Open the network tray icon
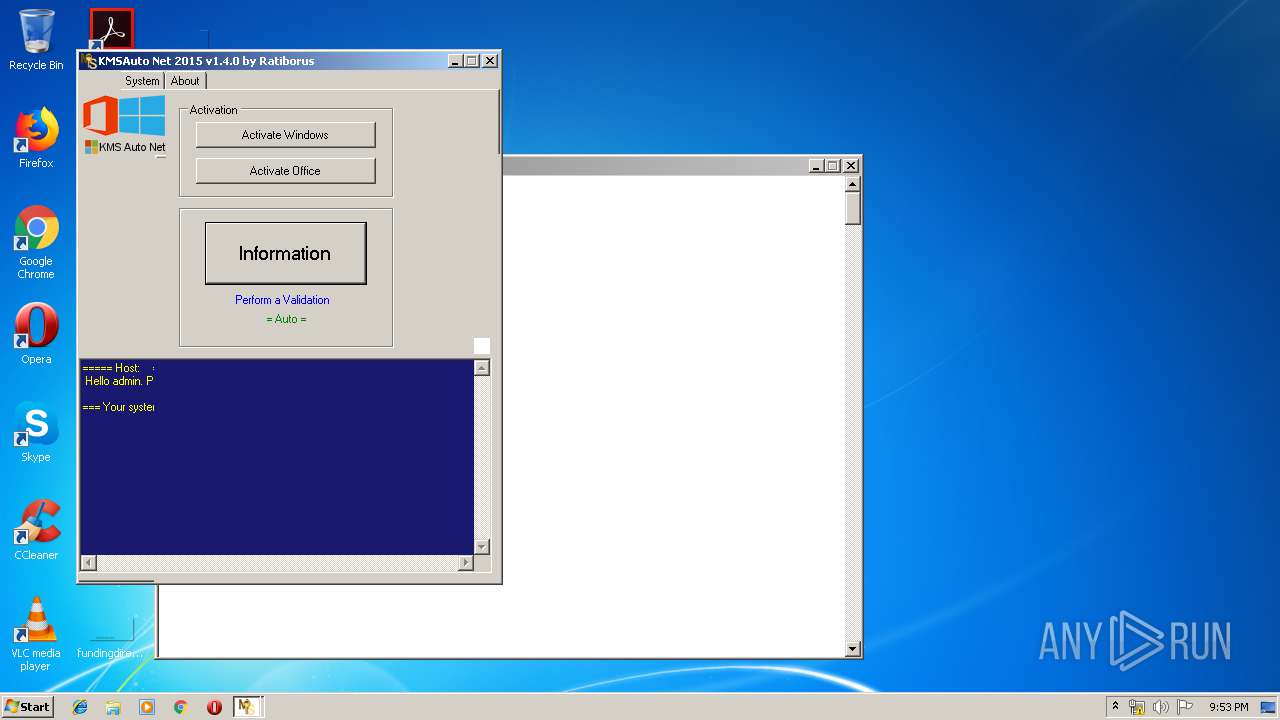Viewport: 1280px width, 720px height. pyautogui.click(x=1137, y=707)
